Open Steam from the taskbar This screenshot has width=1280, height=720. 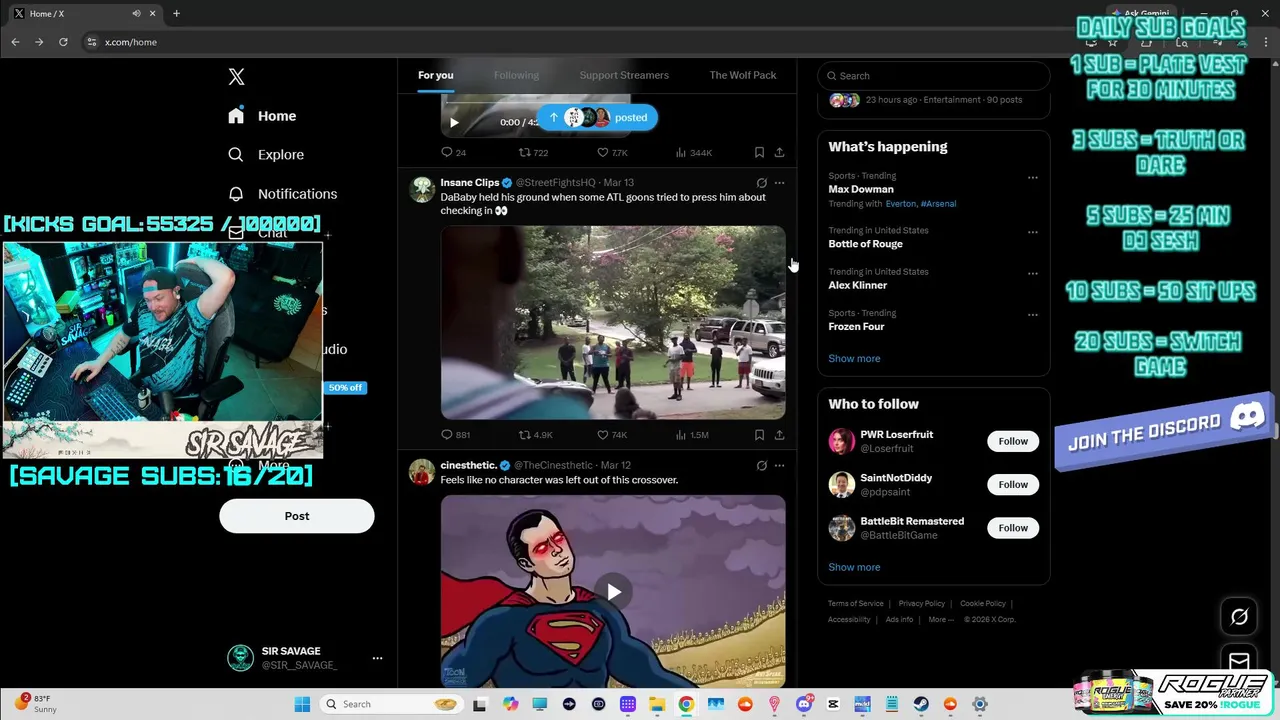[921, 704]
